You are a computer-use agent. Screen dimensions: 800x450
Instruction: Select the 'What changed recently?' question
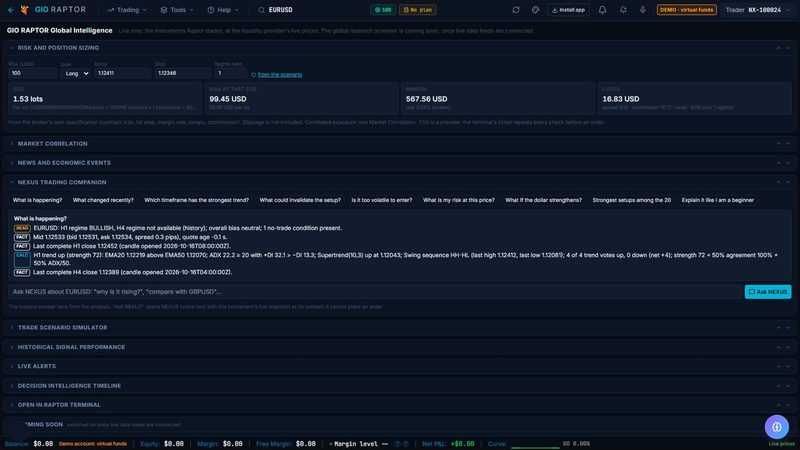103,200
